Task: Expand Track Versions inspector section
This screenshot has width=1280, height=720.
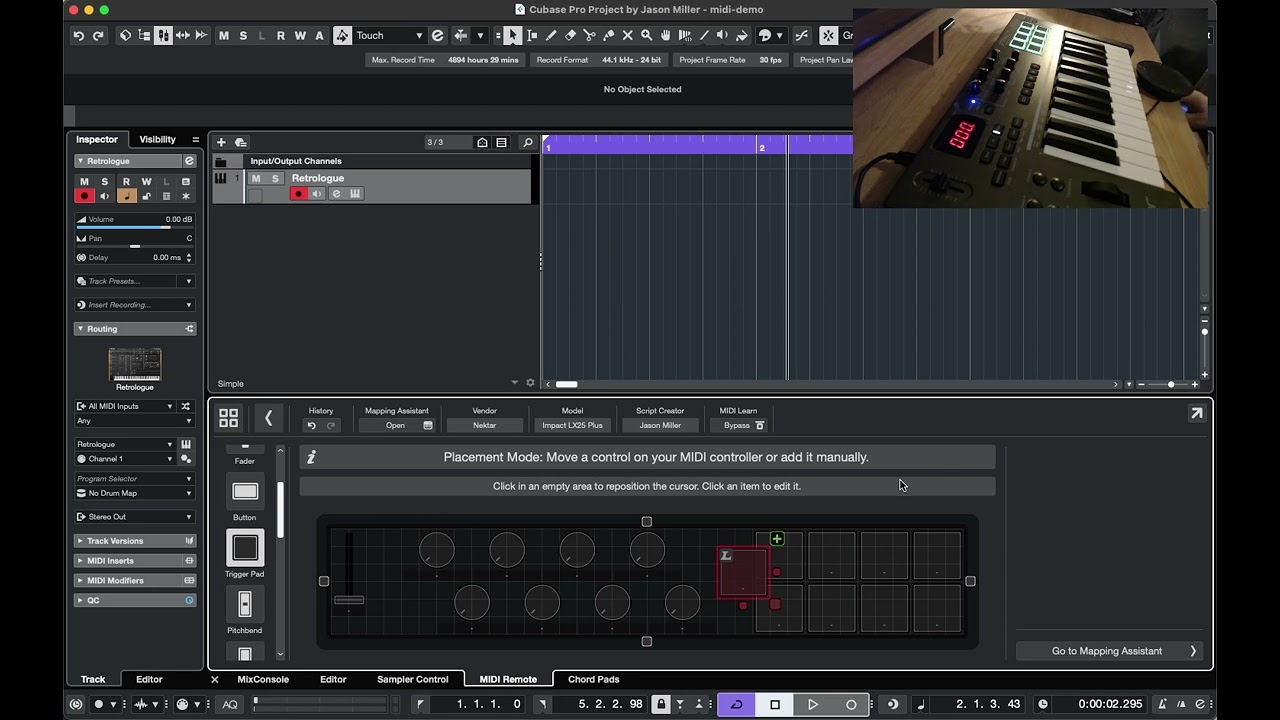Action: tap(81, 541)
